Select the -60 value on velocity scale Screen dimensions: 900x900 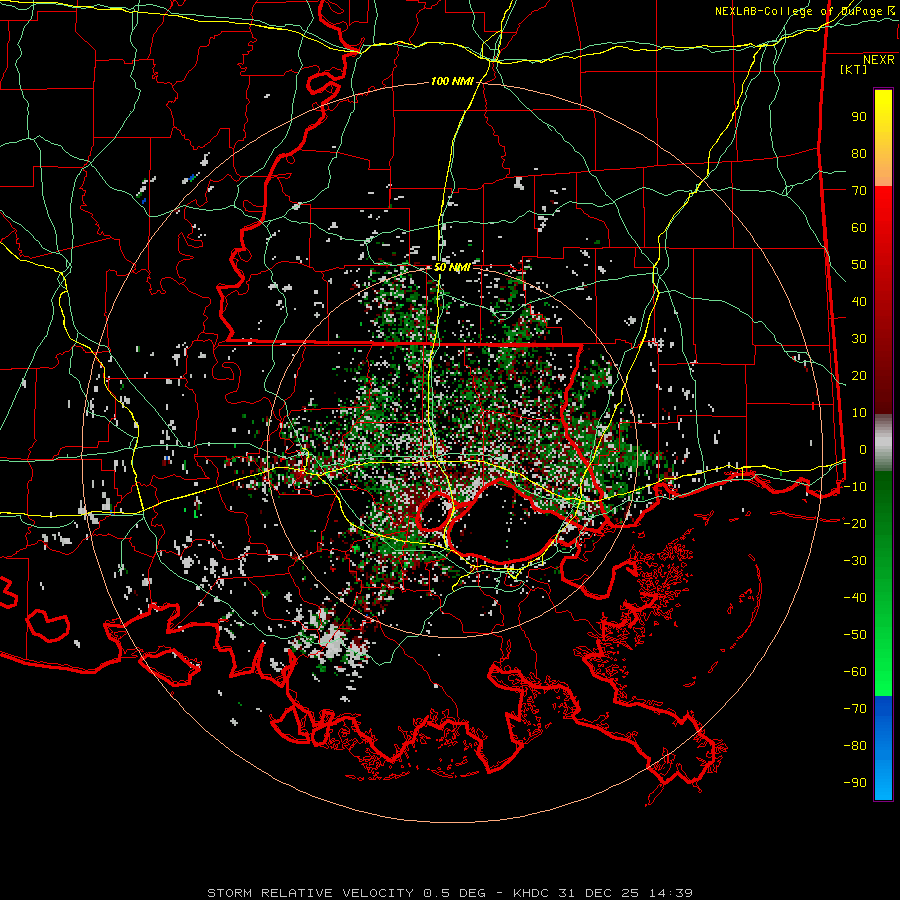pos(855,672)
